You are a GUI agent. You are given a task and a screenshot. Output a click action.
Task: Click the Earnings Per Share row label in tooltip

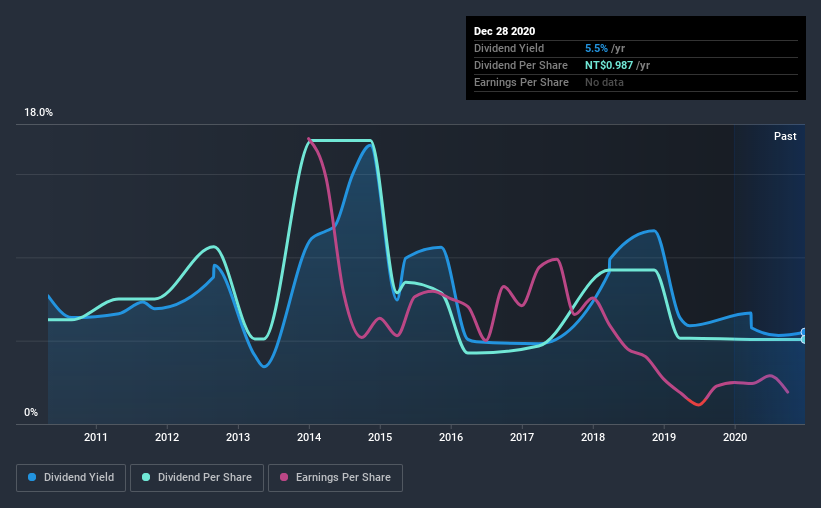coord(521,82)
